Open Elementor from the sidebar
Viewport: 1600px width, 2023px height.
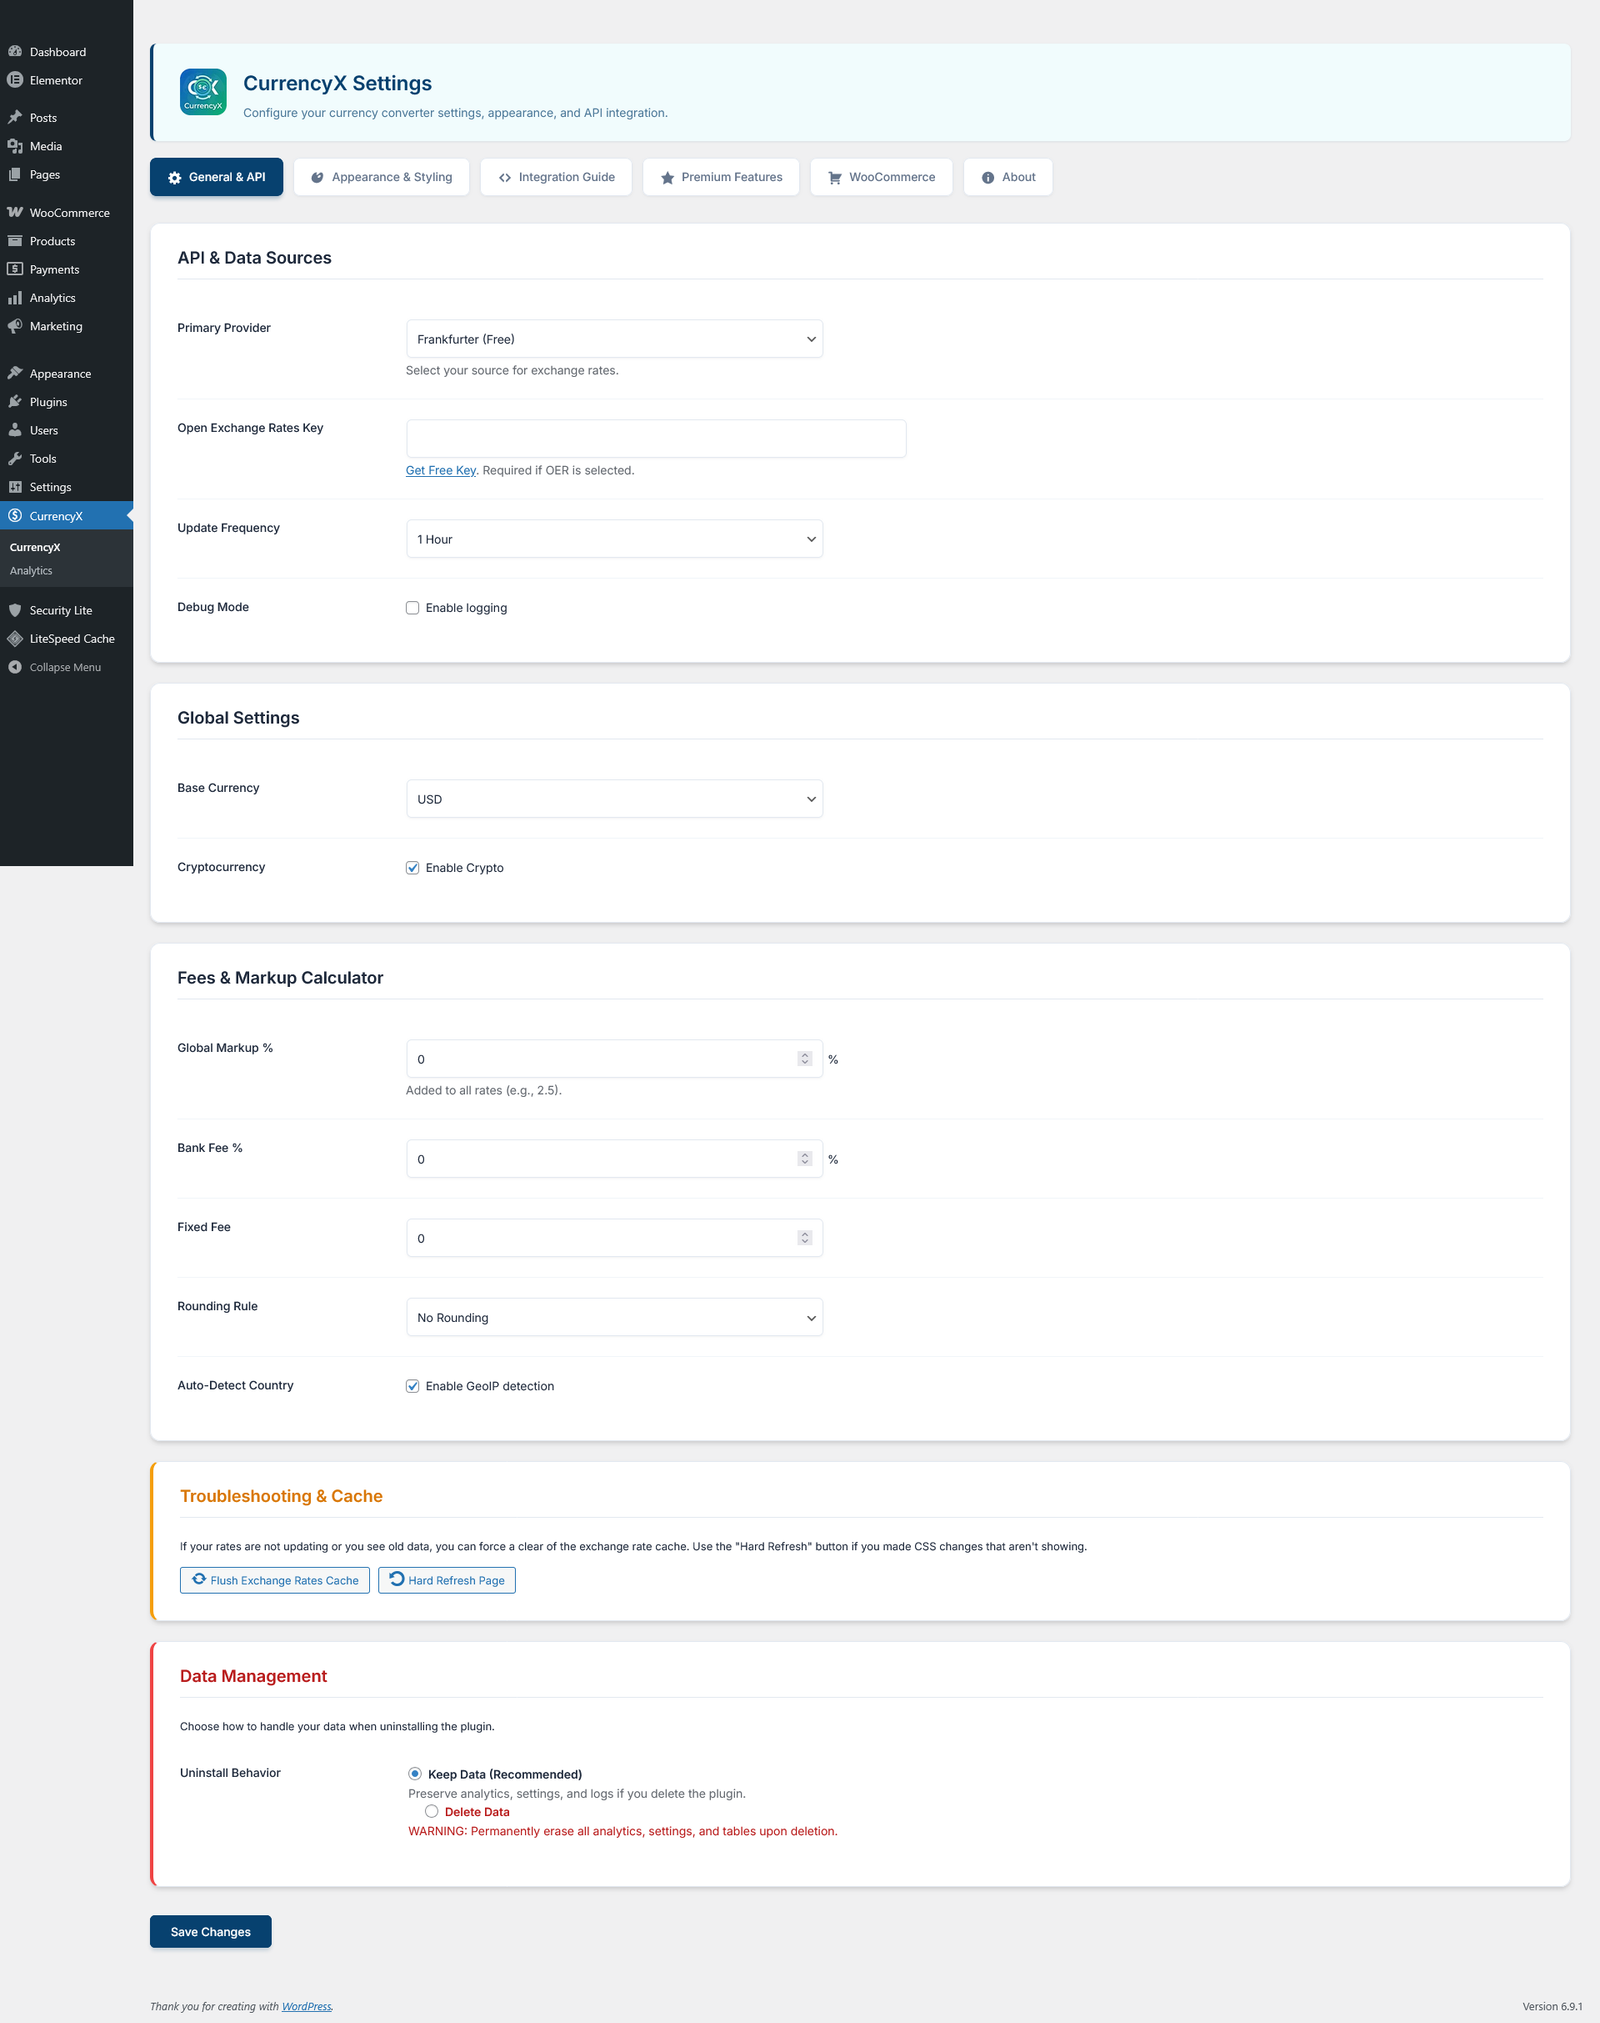[55, 80]
